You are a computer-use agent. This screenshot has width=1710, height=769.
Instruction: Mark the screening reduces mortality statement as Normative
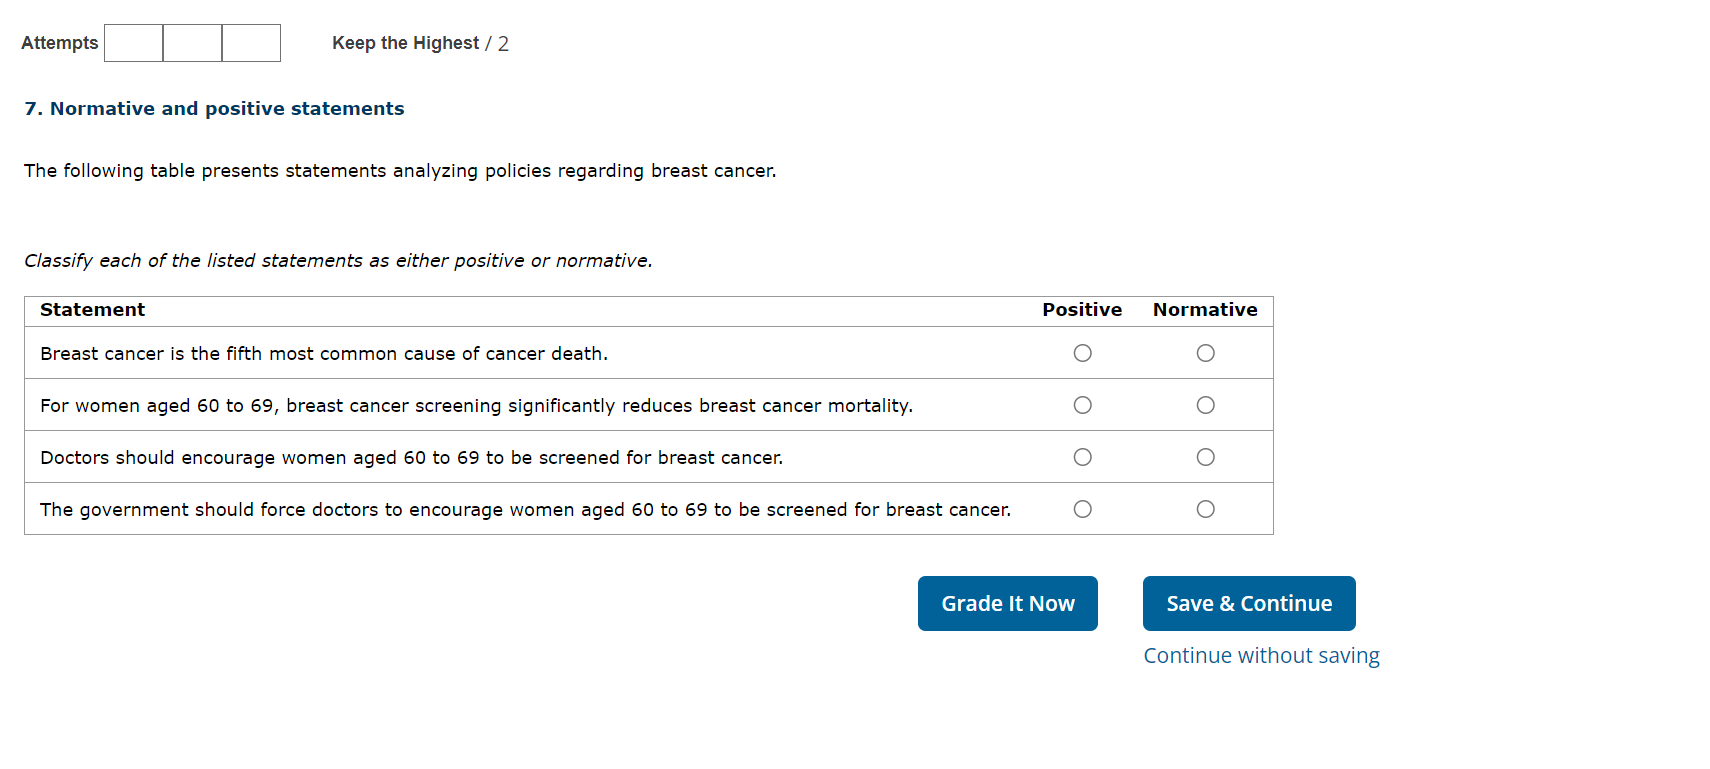click(x=1205, y=405)
